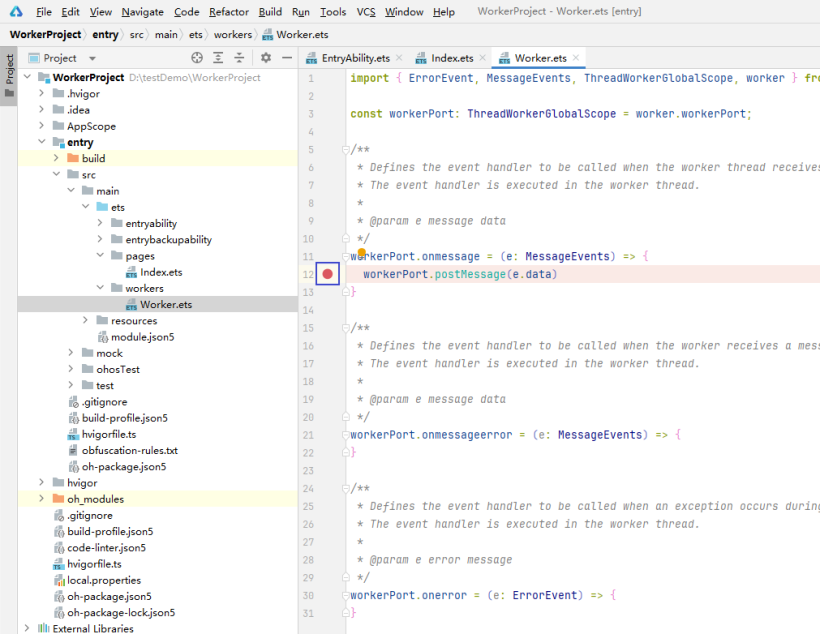
Task: Collapse the workers folder
Action: [100, 288]
